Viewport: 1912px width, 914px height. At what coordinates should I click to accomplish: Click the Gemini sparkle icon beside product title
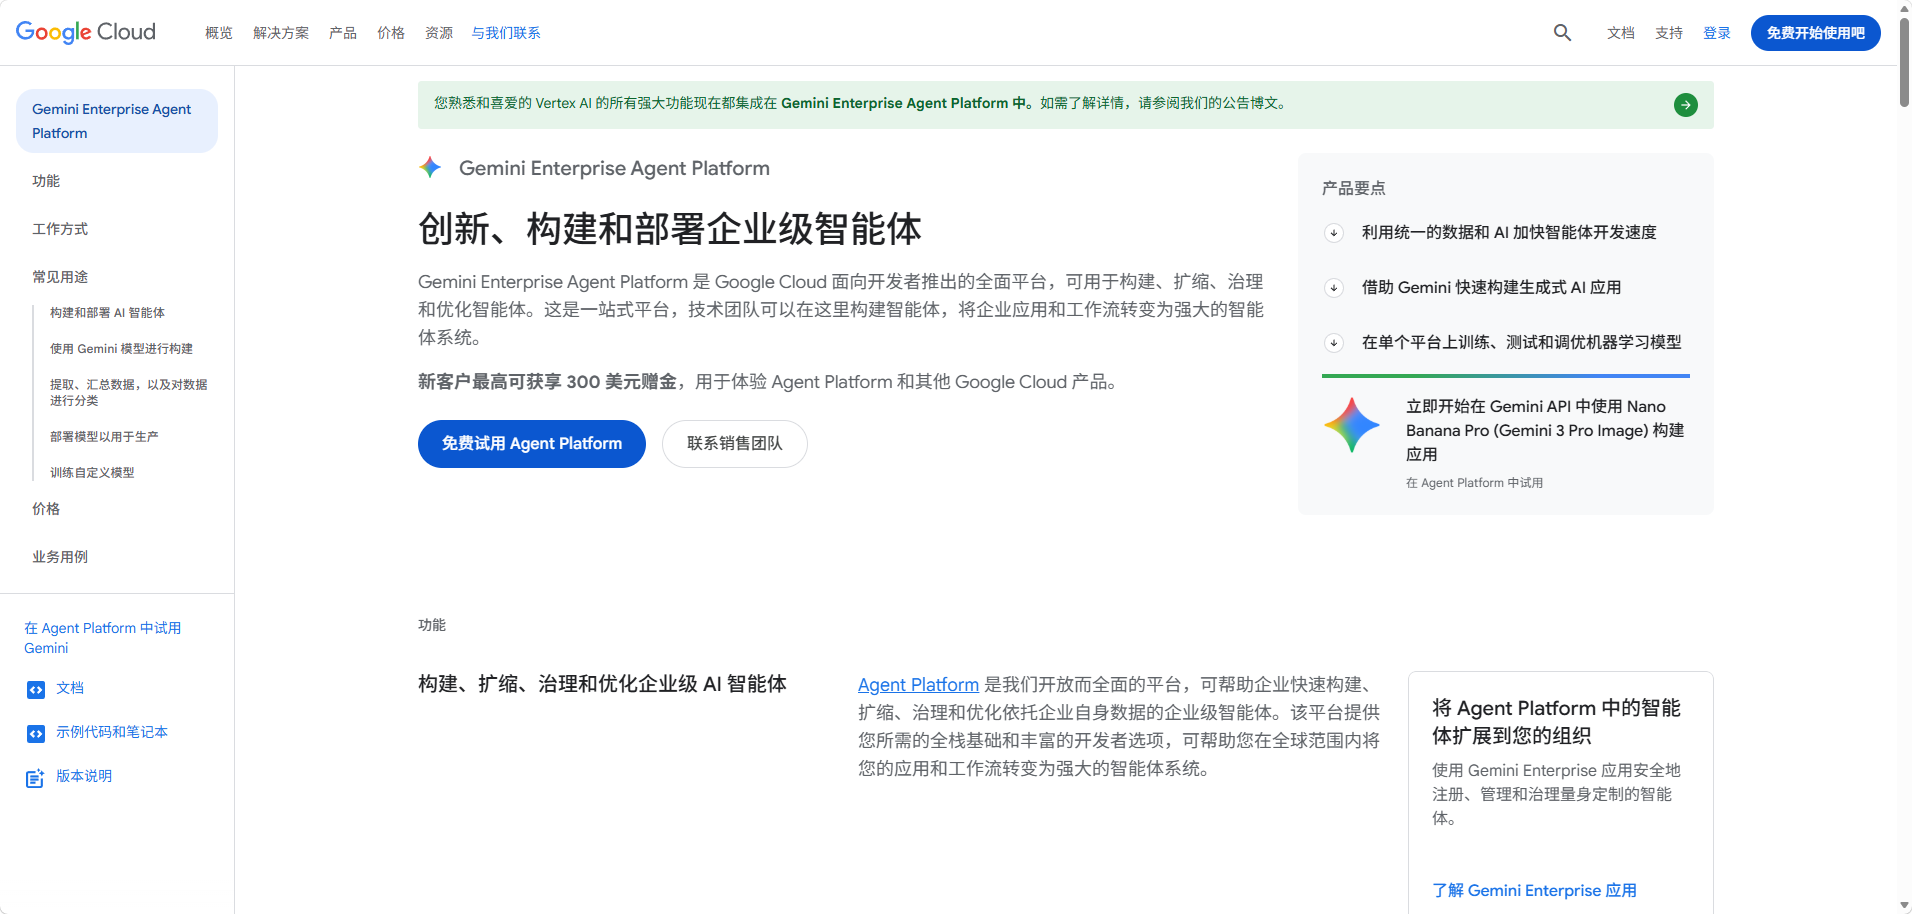pyautogui.click(x=430, y=168)
